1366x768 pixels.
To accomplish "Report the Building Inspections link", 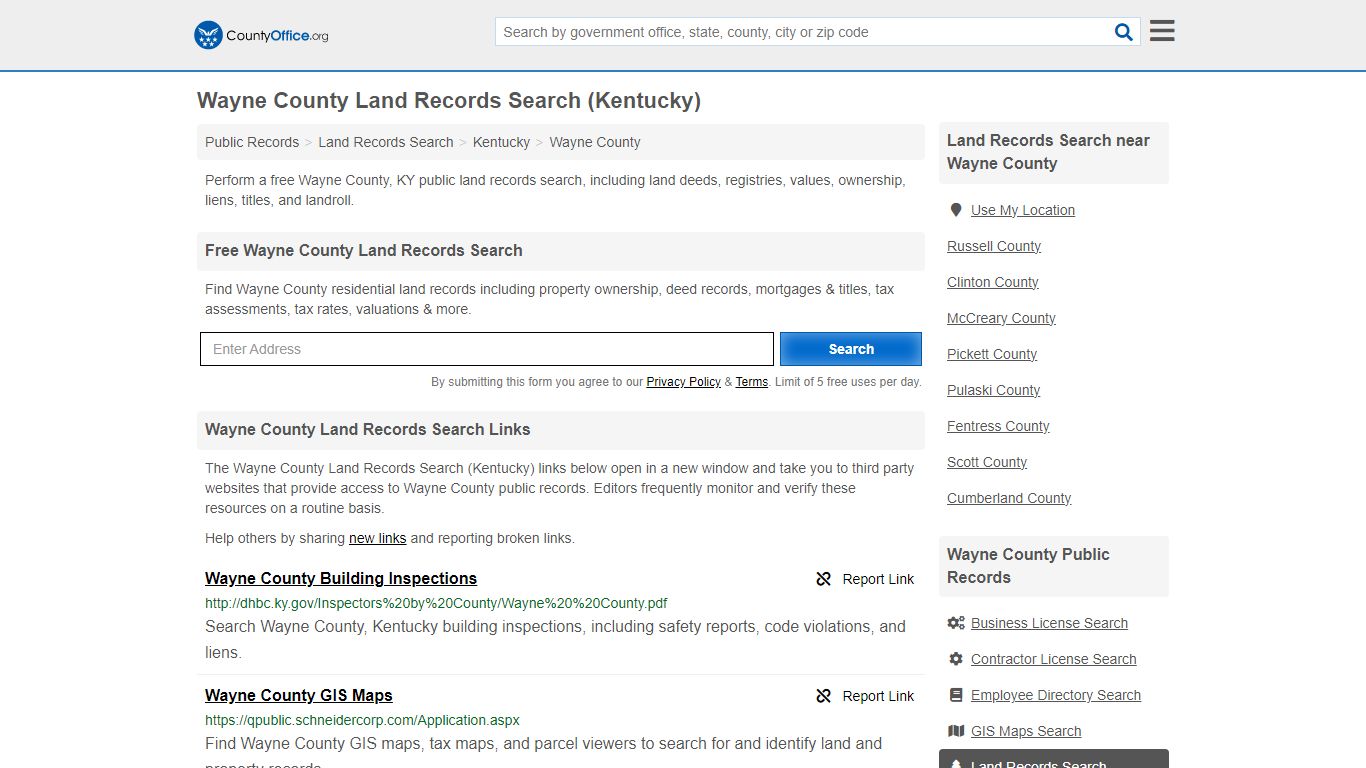I will [x=865, y=579].
